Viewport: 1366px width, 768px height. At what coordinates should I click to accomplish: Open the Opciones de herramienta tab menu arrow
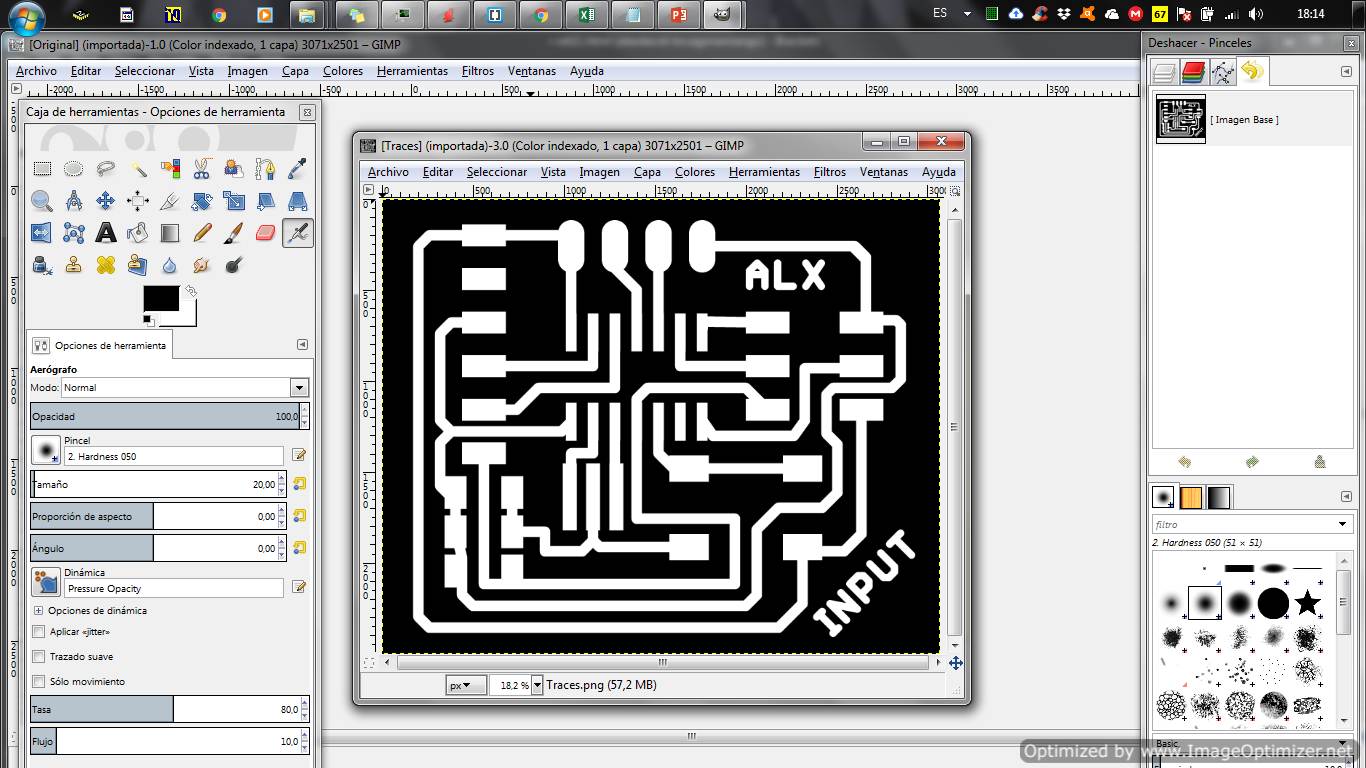pos(302,345)
